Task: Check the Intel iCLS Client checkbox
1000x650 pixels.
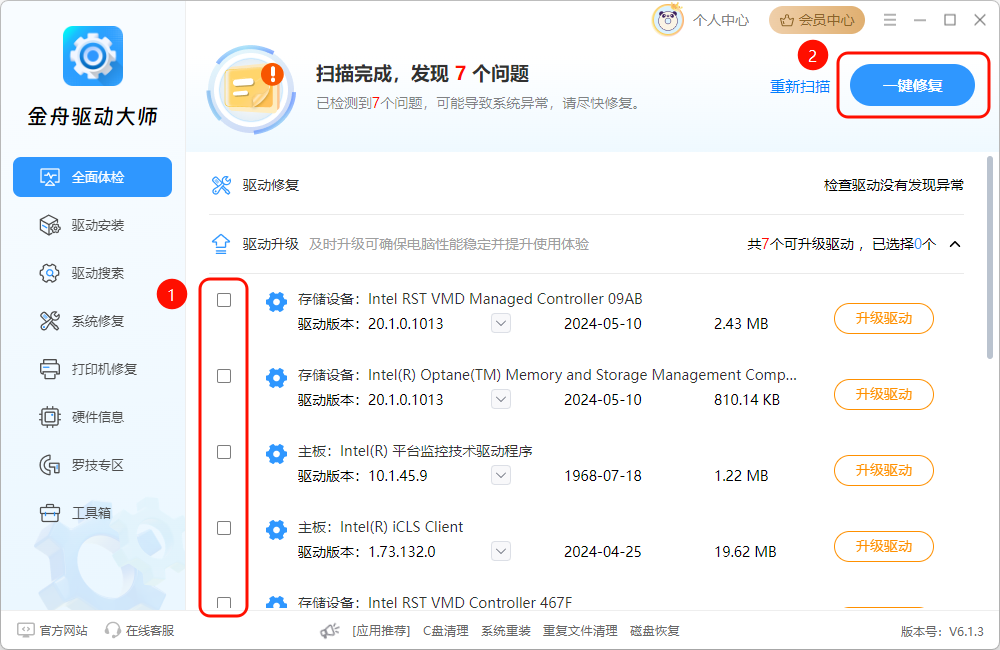Action: (224, 528)
